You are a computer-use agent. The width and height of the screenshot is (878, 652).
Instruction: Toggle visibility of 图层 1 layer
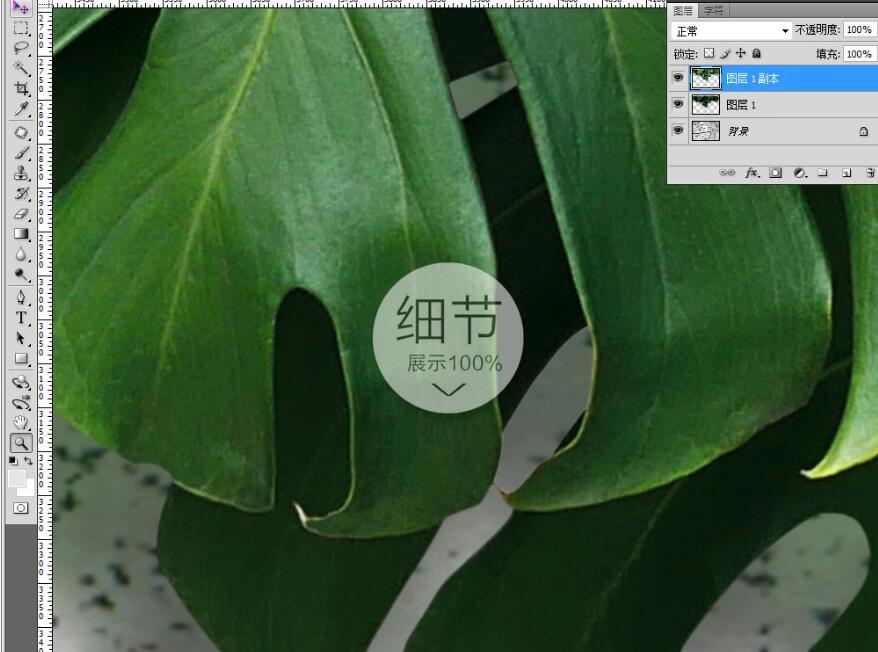[x=678, y=104]
